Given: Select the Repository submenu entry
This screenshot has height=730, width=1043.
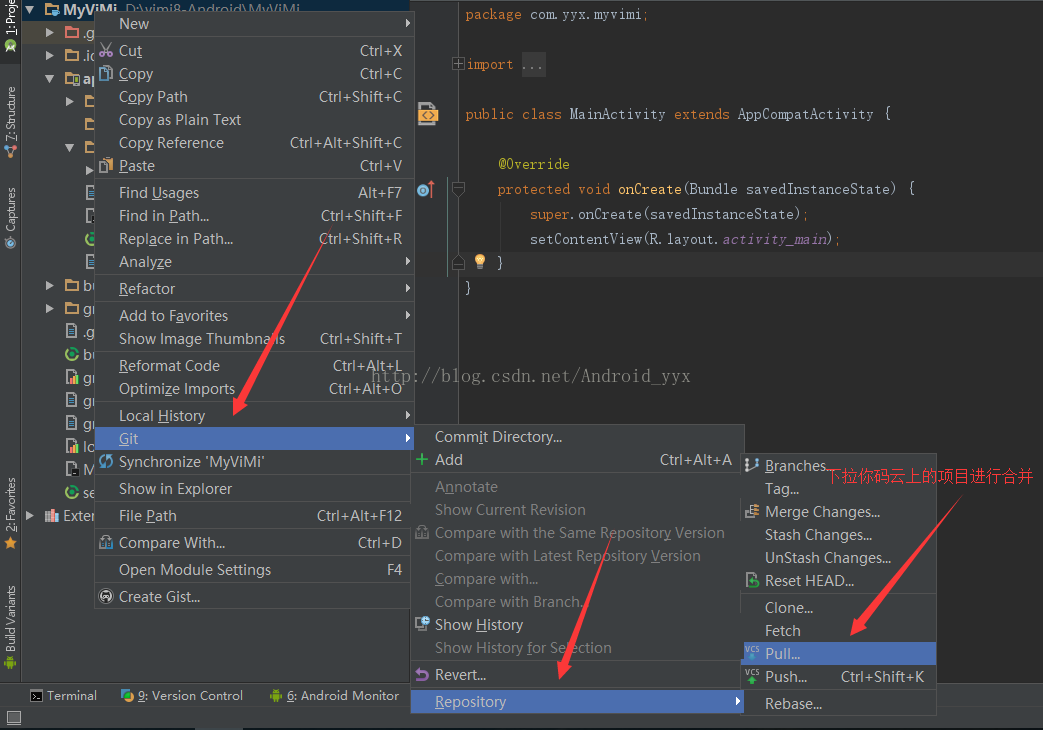Looking at the screenshot, I should [x=577, y=701].
